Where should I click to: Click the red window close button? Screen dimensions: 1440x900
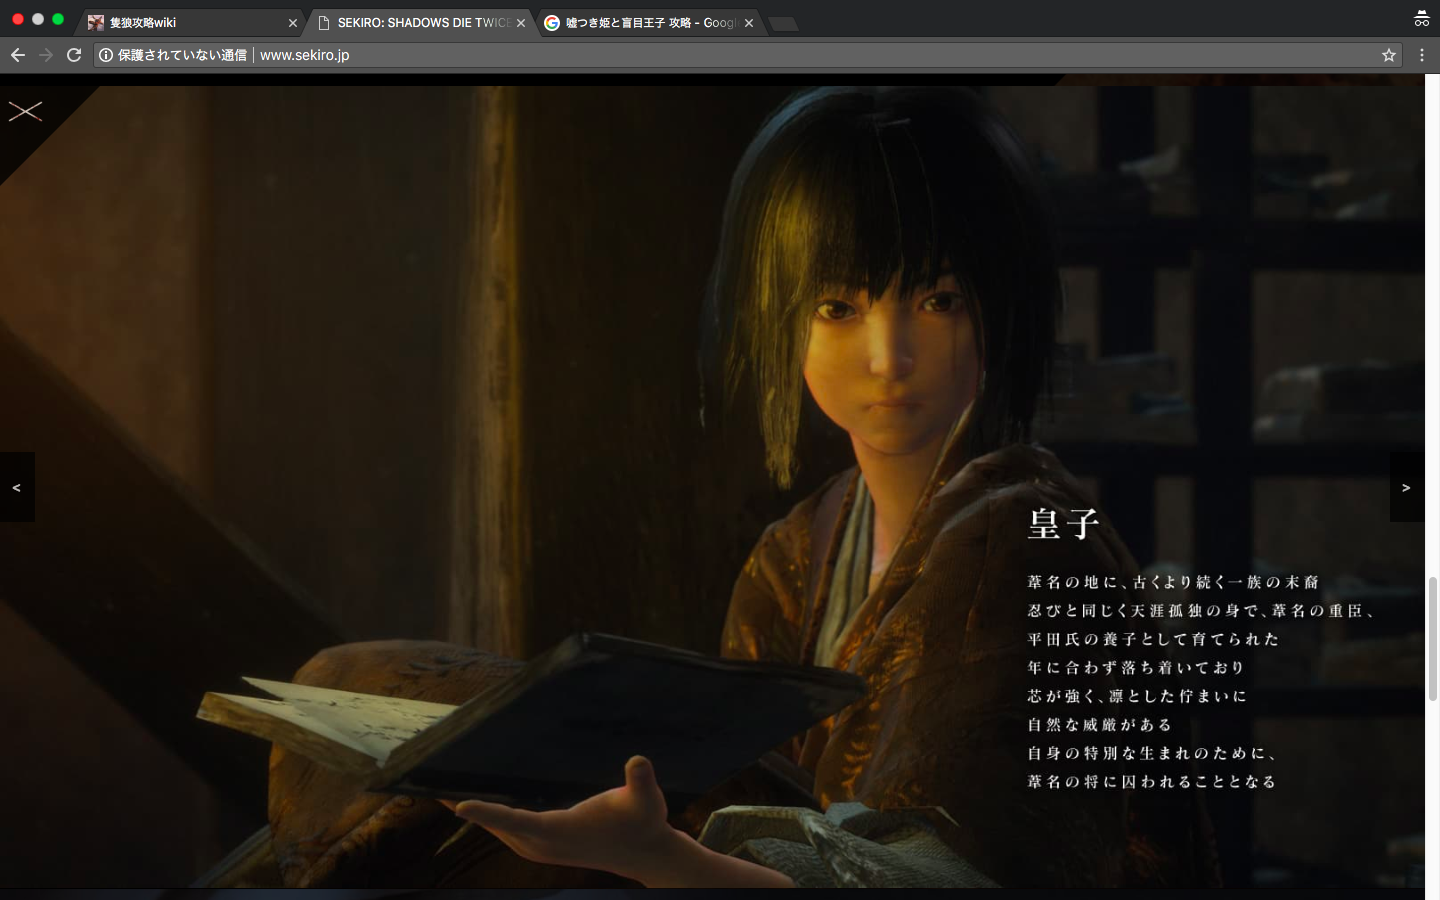coord(18,19)
